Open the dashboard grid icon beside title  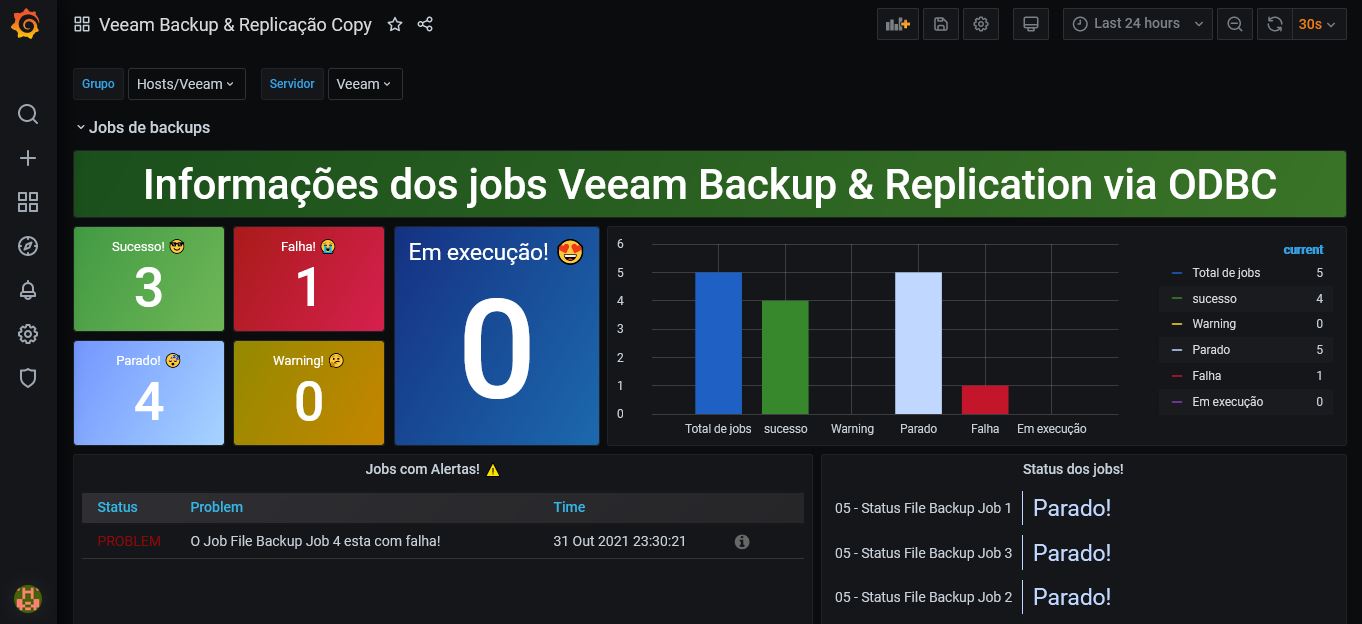coord(82,24)
